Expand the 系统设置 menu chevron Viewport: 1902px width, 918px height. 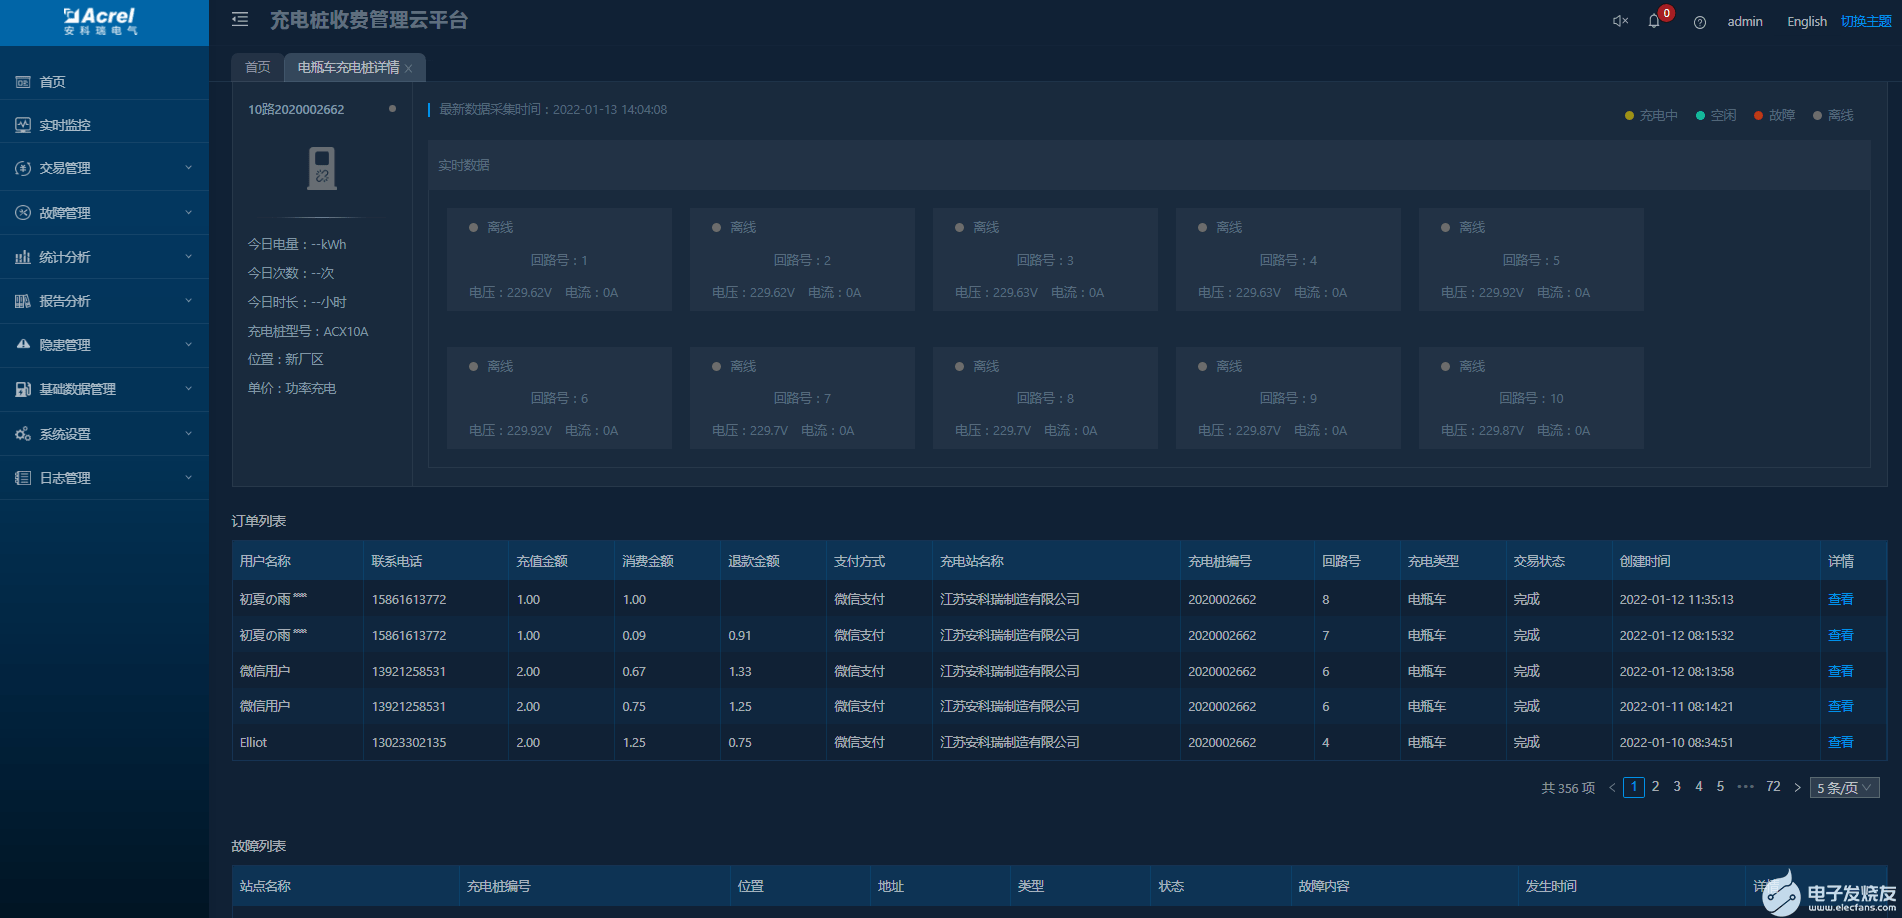click(188, 434)
